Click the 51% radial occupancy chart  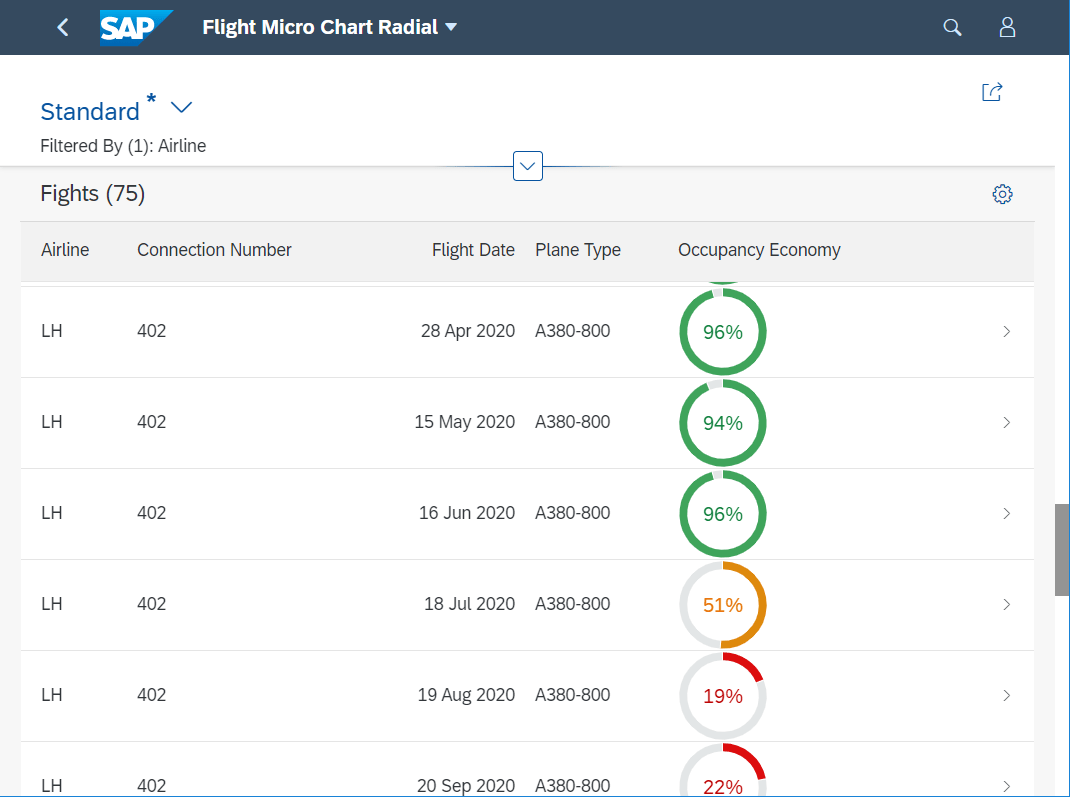[x=722, y=604]
